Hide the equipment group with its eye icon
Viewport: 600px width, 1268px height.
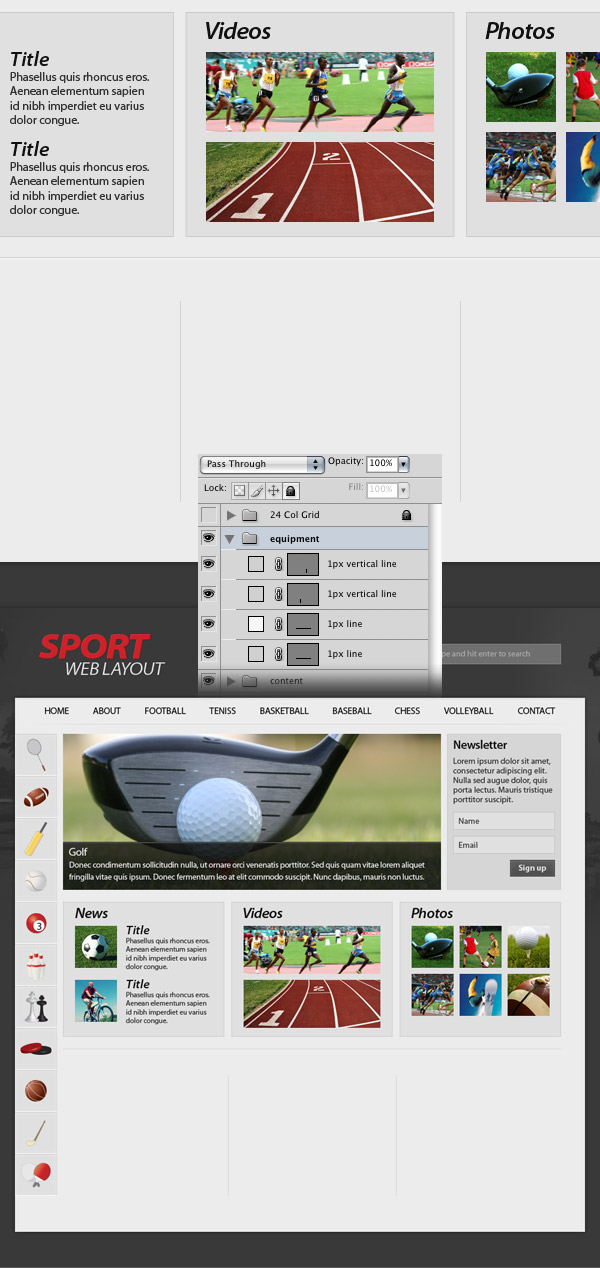[x=208, y=538]
